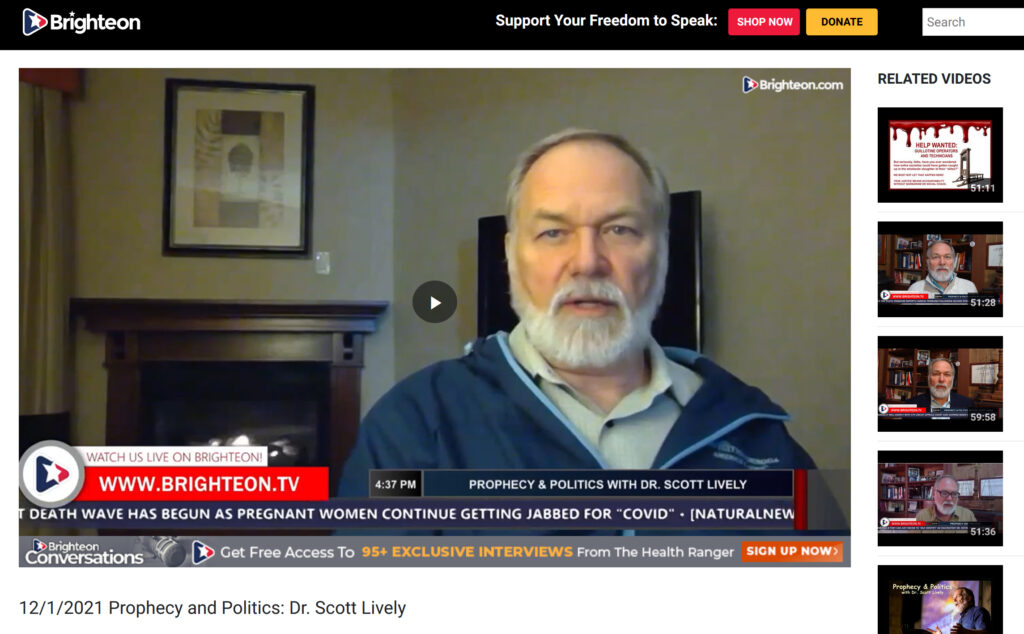Click the video title Prophecy and Politics
The width and height of the screenshot is (1024, 634).
pos(212,608)
